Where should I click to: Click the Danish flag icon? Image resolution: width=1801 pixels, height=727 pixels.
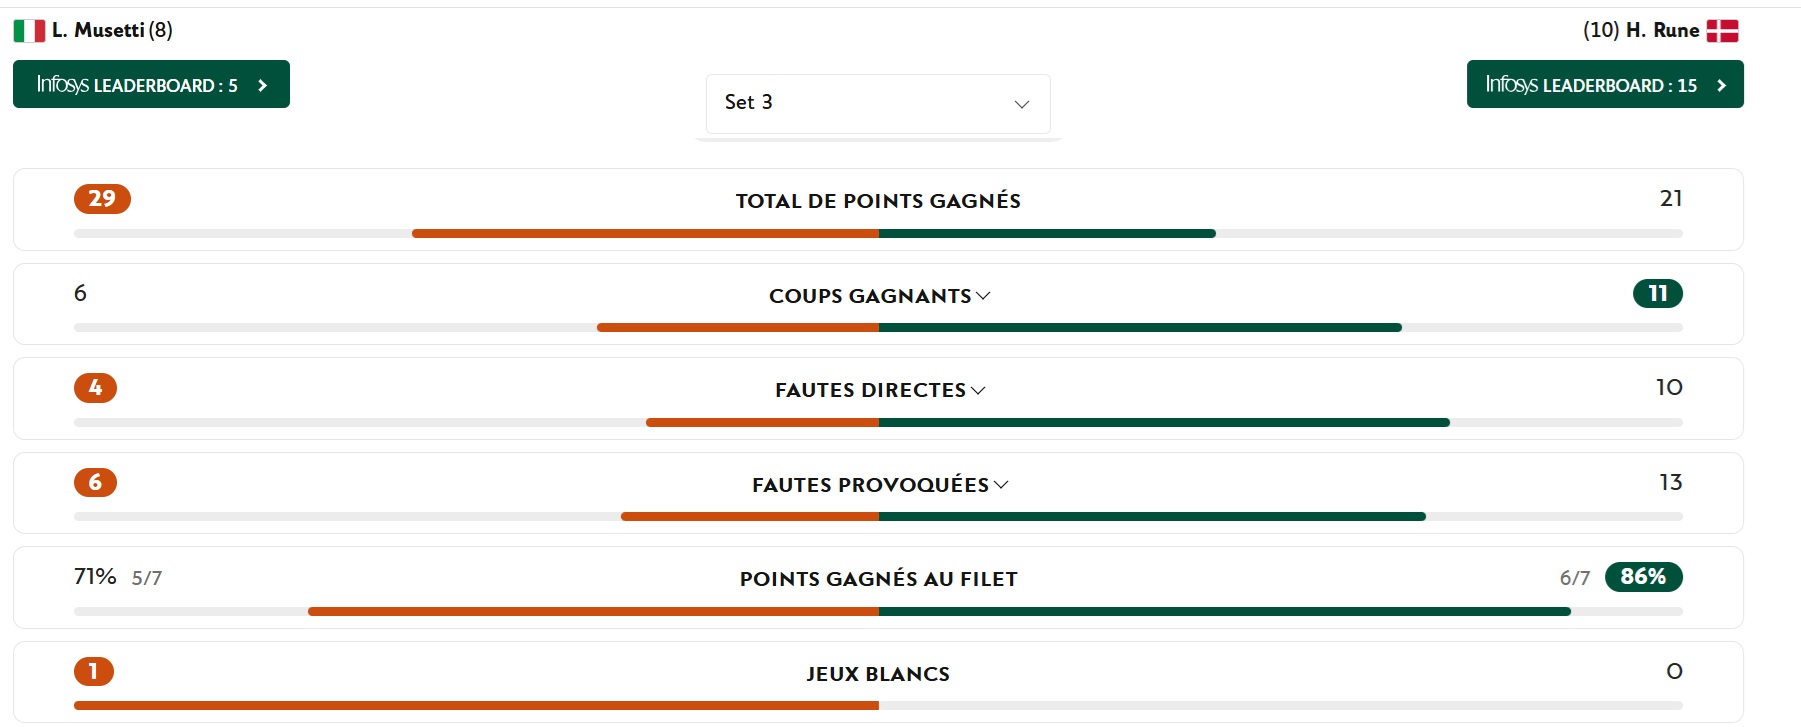(1722, 31)
